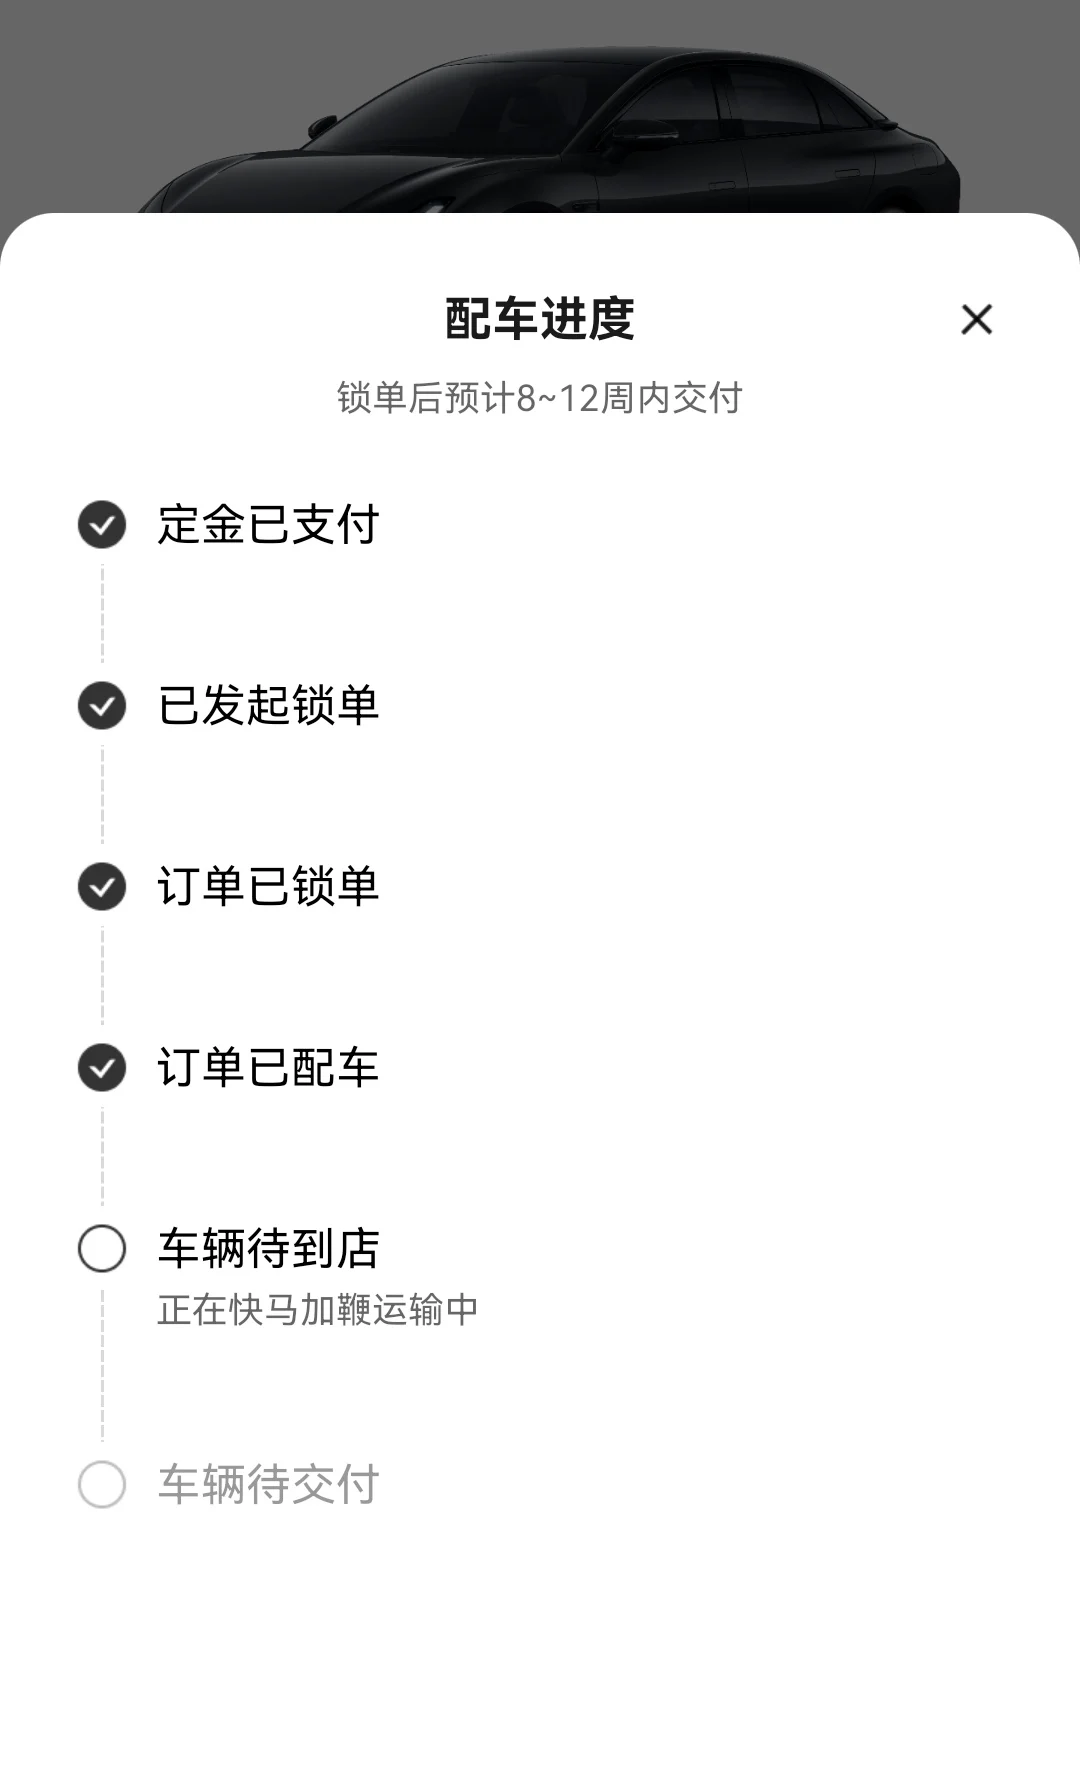The height and width of the screenshot is (1789, 1080).
Task: Click the dashed progress line below 车辆待到店
Action: point(102,1365)
